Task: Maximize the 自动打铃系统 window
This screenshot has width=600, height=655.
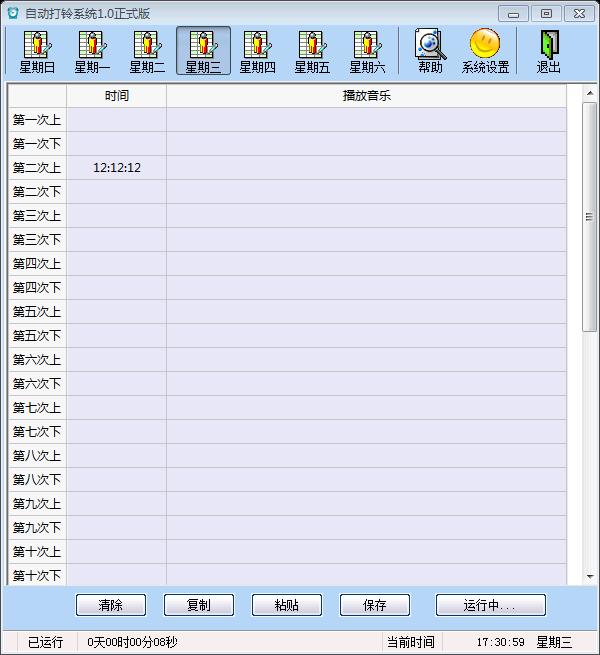Action: point(546,14)
